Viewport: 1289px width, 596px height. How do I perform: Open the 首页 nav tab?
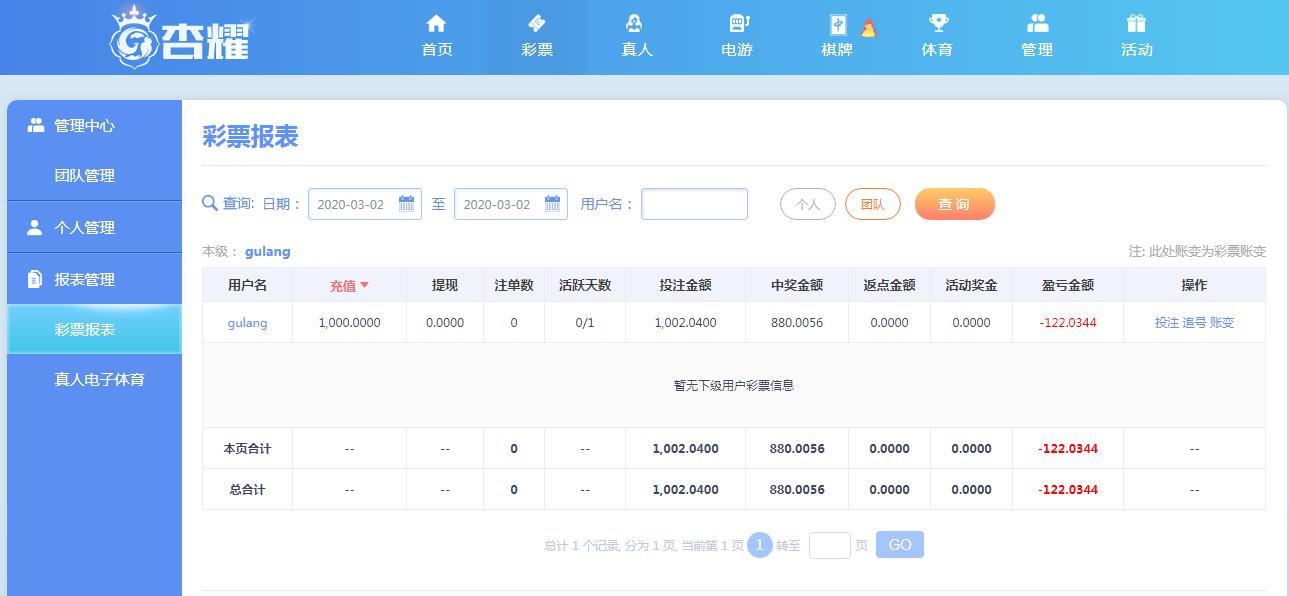[437, 37]
